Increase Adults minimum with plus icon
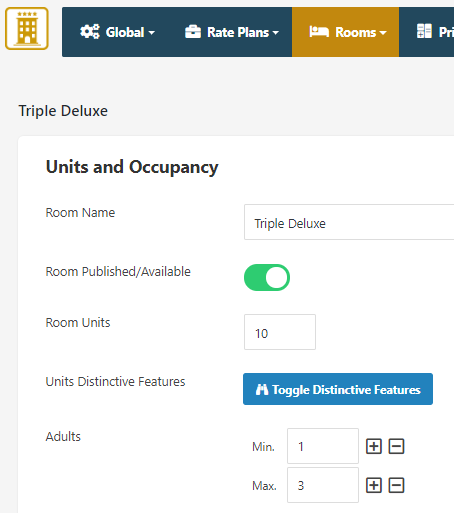 tap(374, 446)
